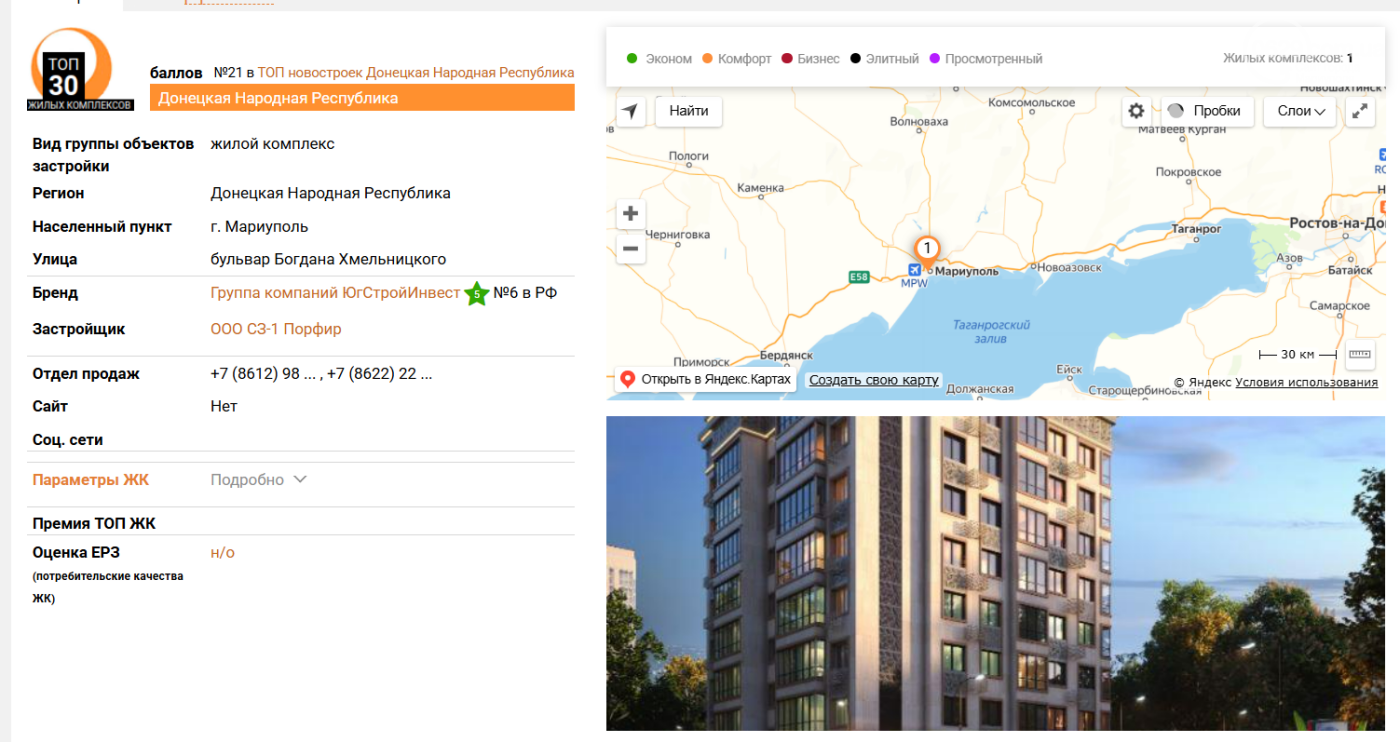Open the Слои layers dropdown
The height and width of the screenshot is (742, 1400).
pos(1300,111)
